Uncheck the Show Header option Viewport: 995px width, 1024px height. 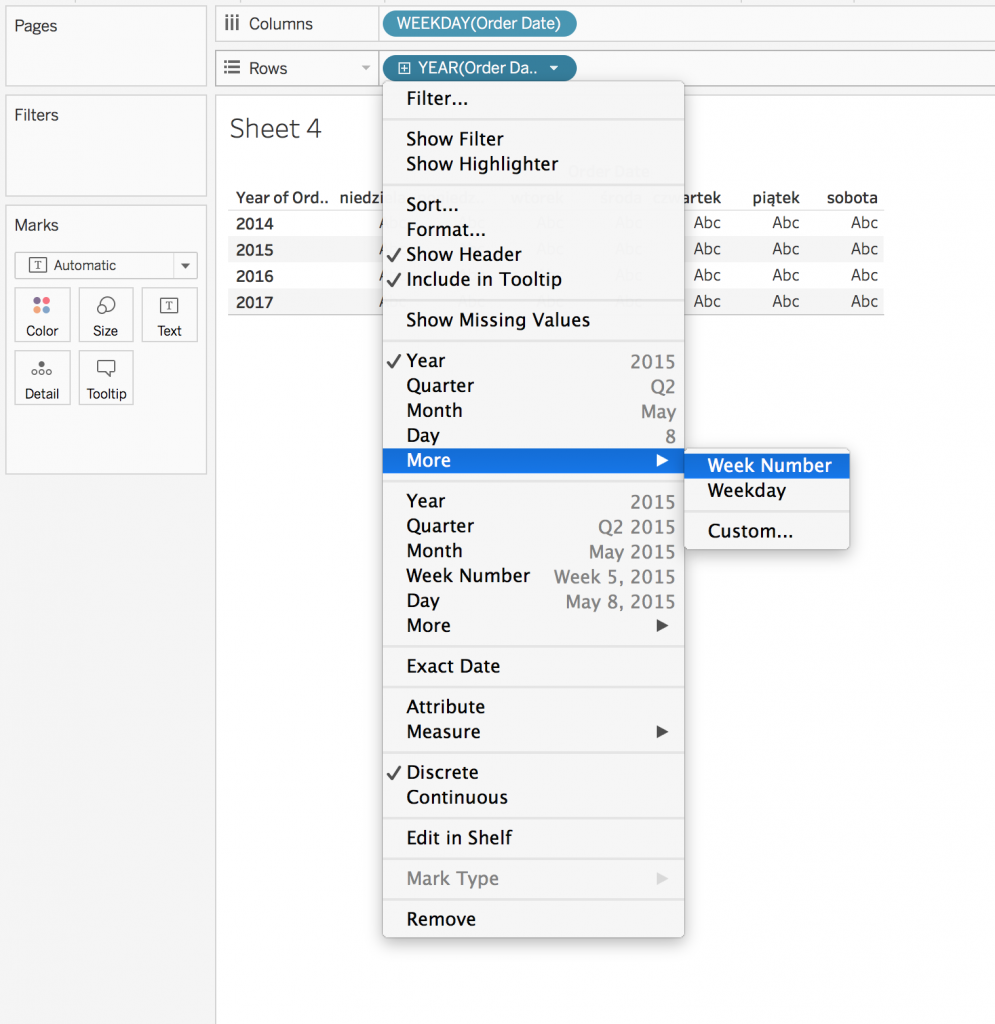point(463,254)
